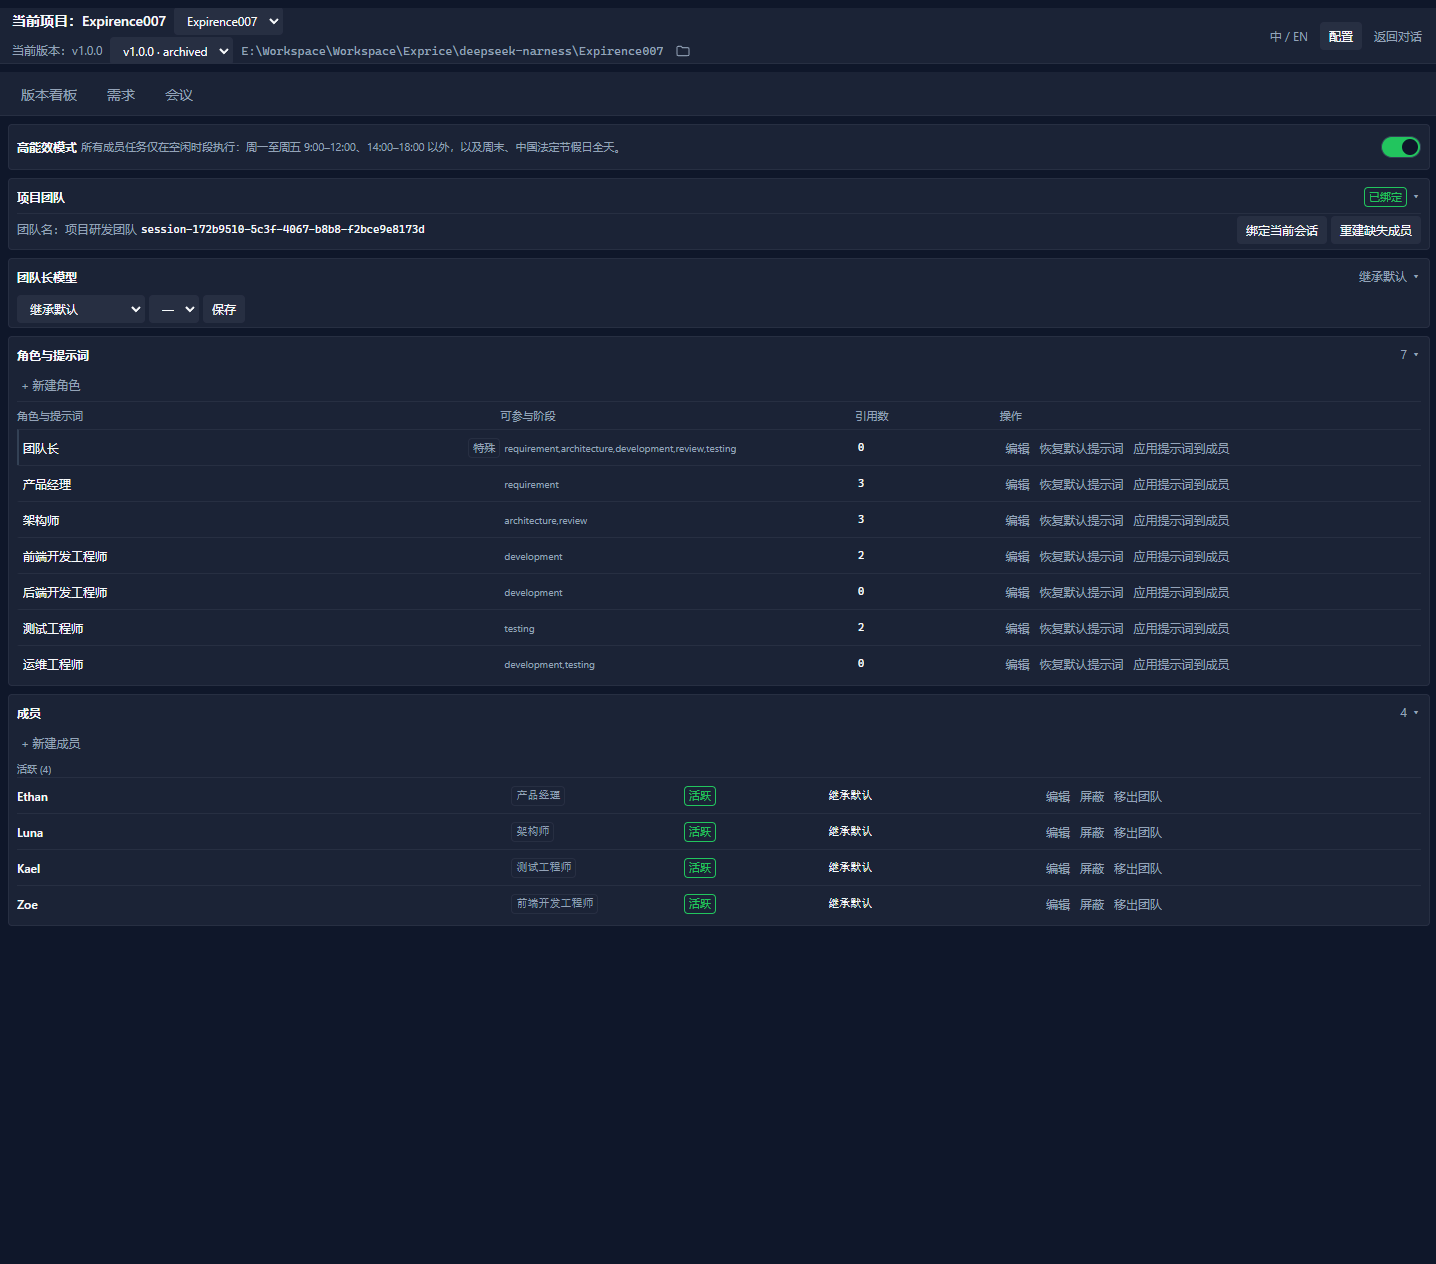Select the session ID text in 项目团队
Image resolution: width=1436 pixels, height=1264 pixels.
283,229
